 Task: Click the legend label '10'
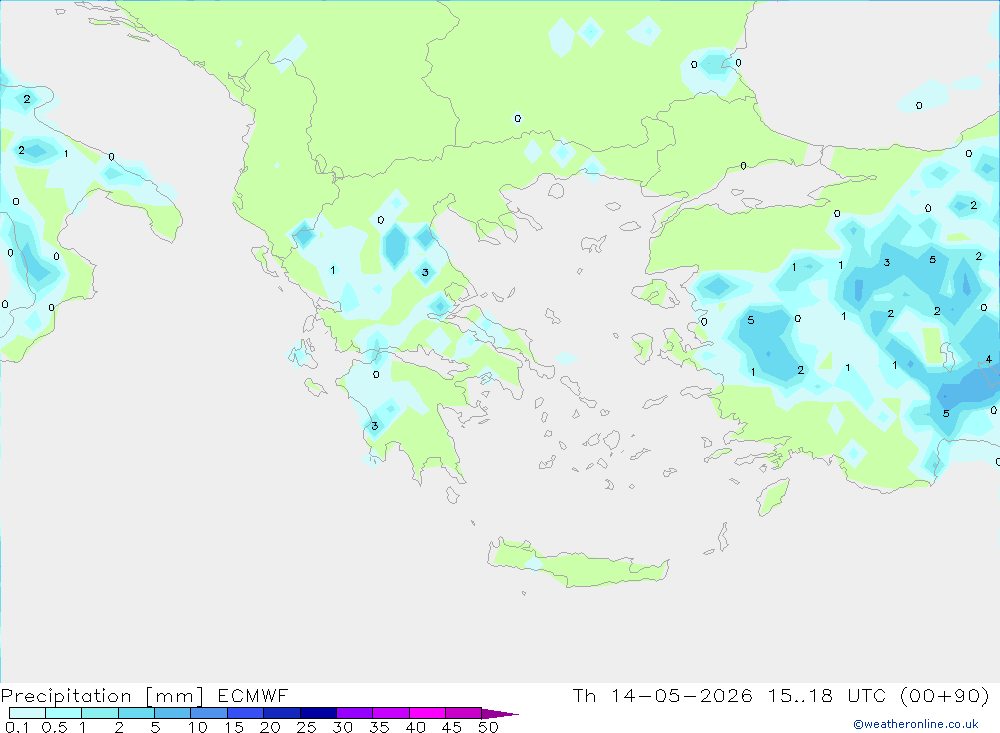(197, 727)
